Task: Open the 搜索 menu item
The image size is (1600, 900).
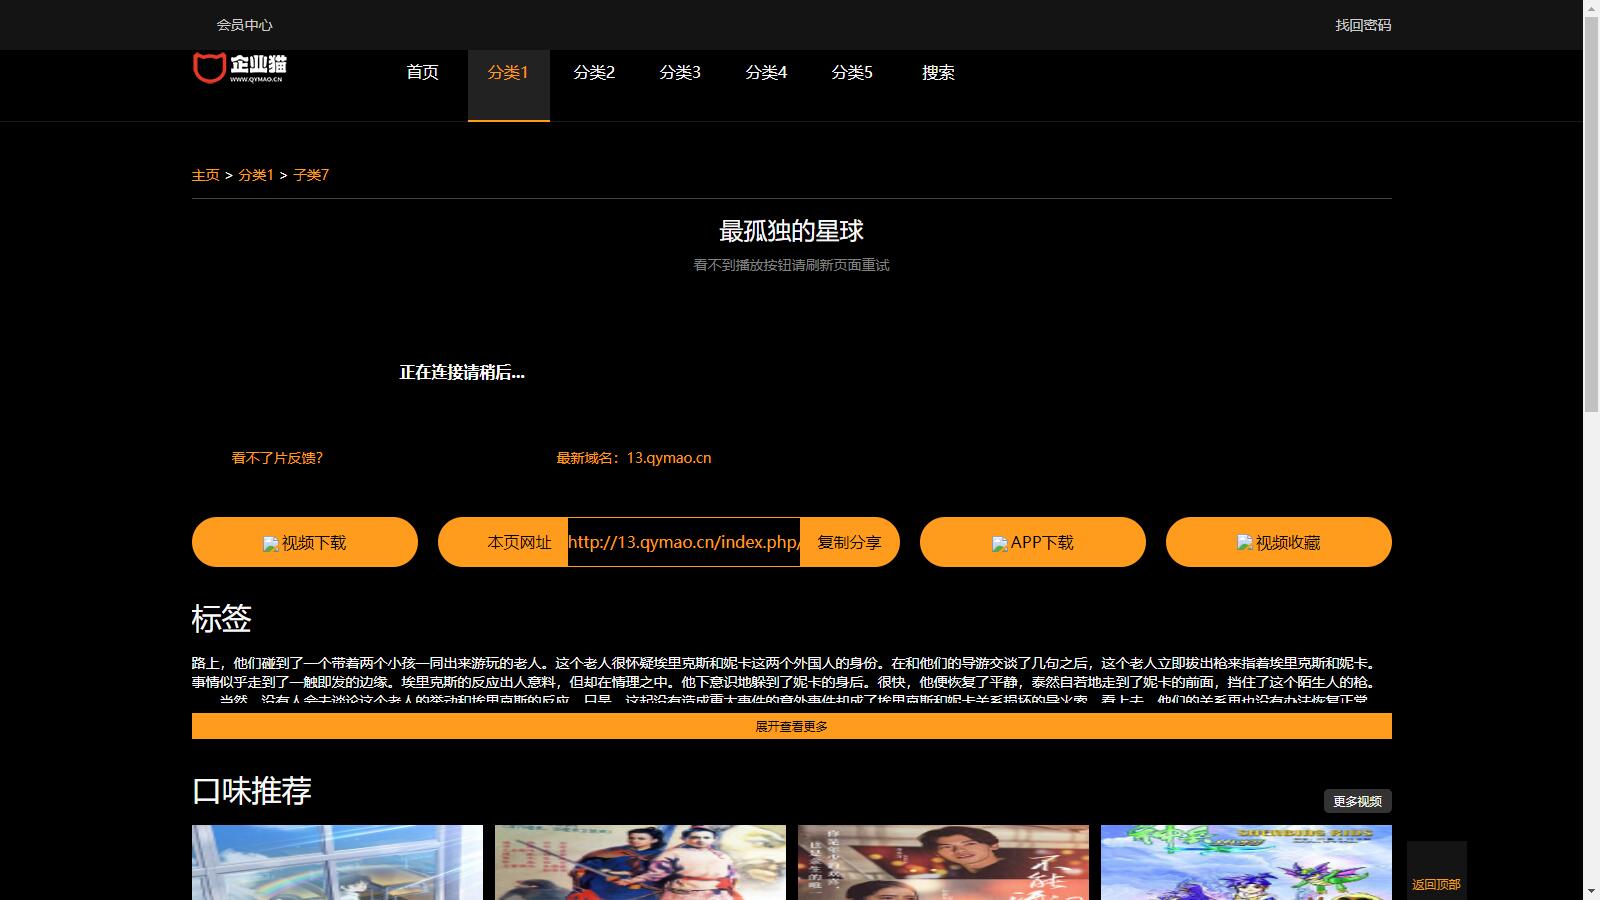Action: (x=938, y=72)
